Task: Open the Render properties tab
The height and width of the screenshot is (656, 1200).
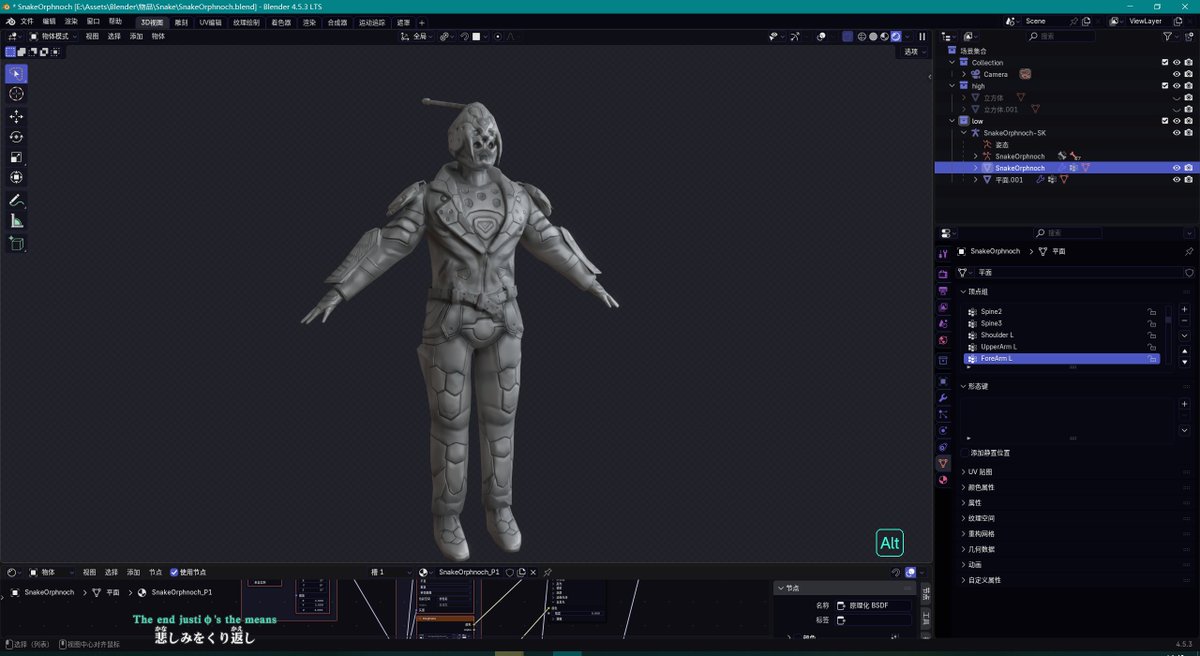Action: pyautogui.click(x=943, y=274)
